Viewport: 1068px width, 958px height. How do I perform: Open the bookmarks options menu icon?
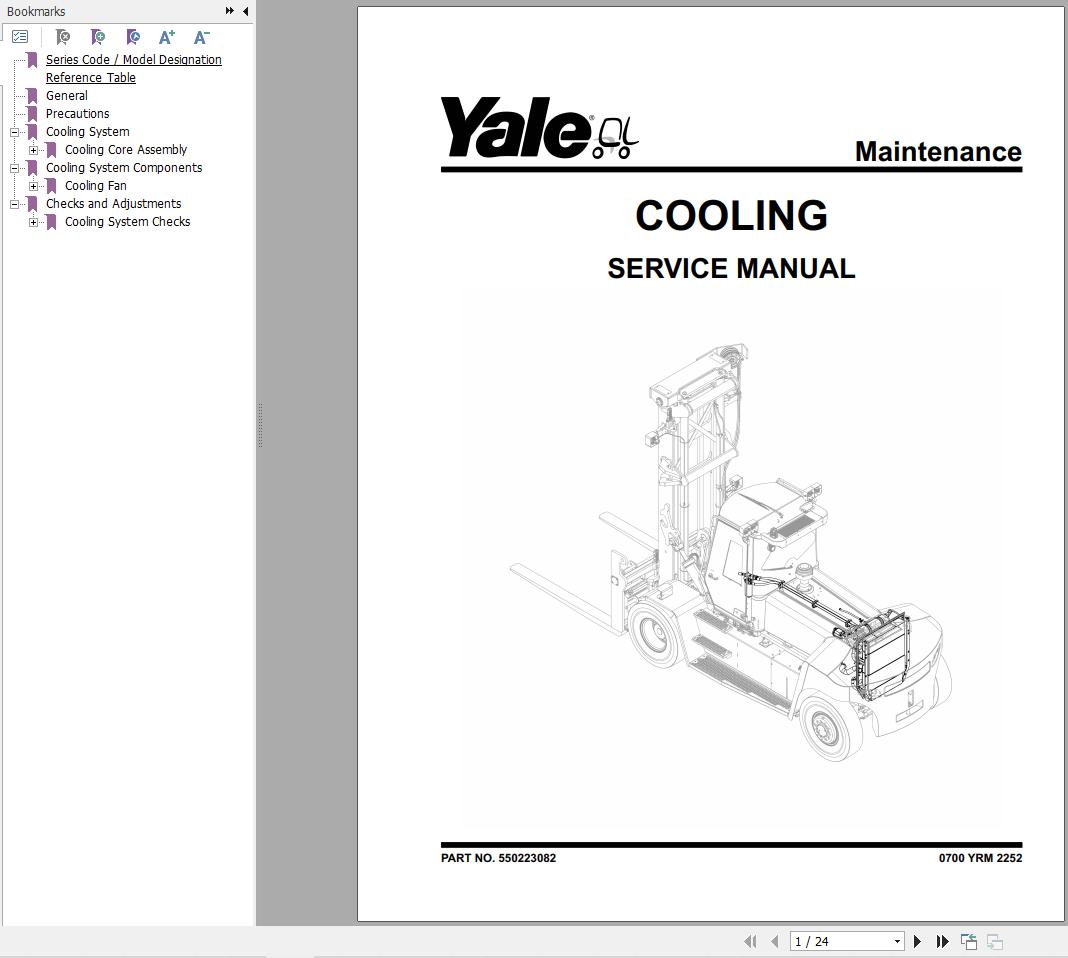point(20,37)
